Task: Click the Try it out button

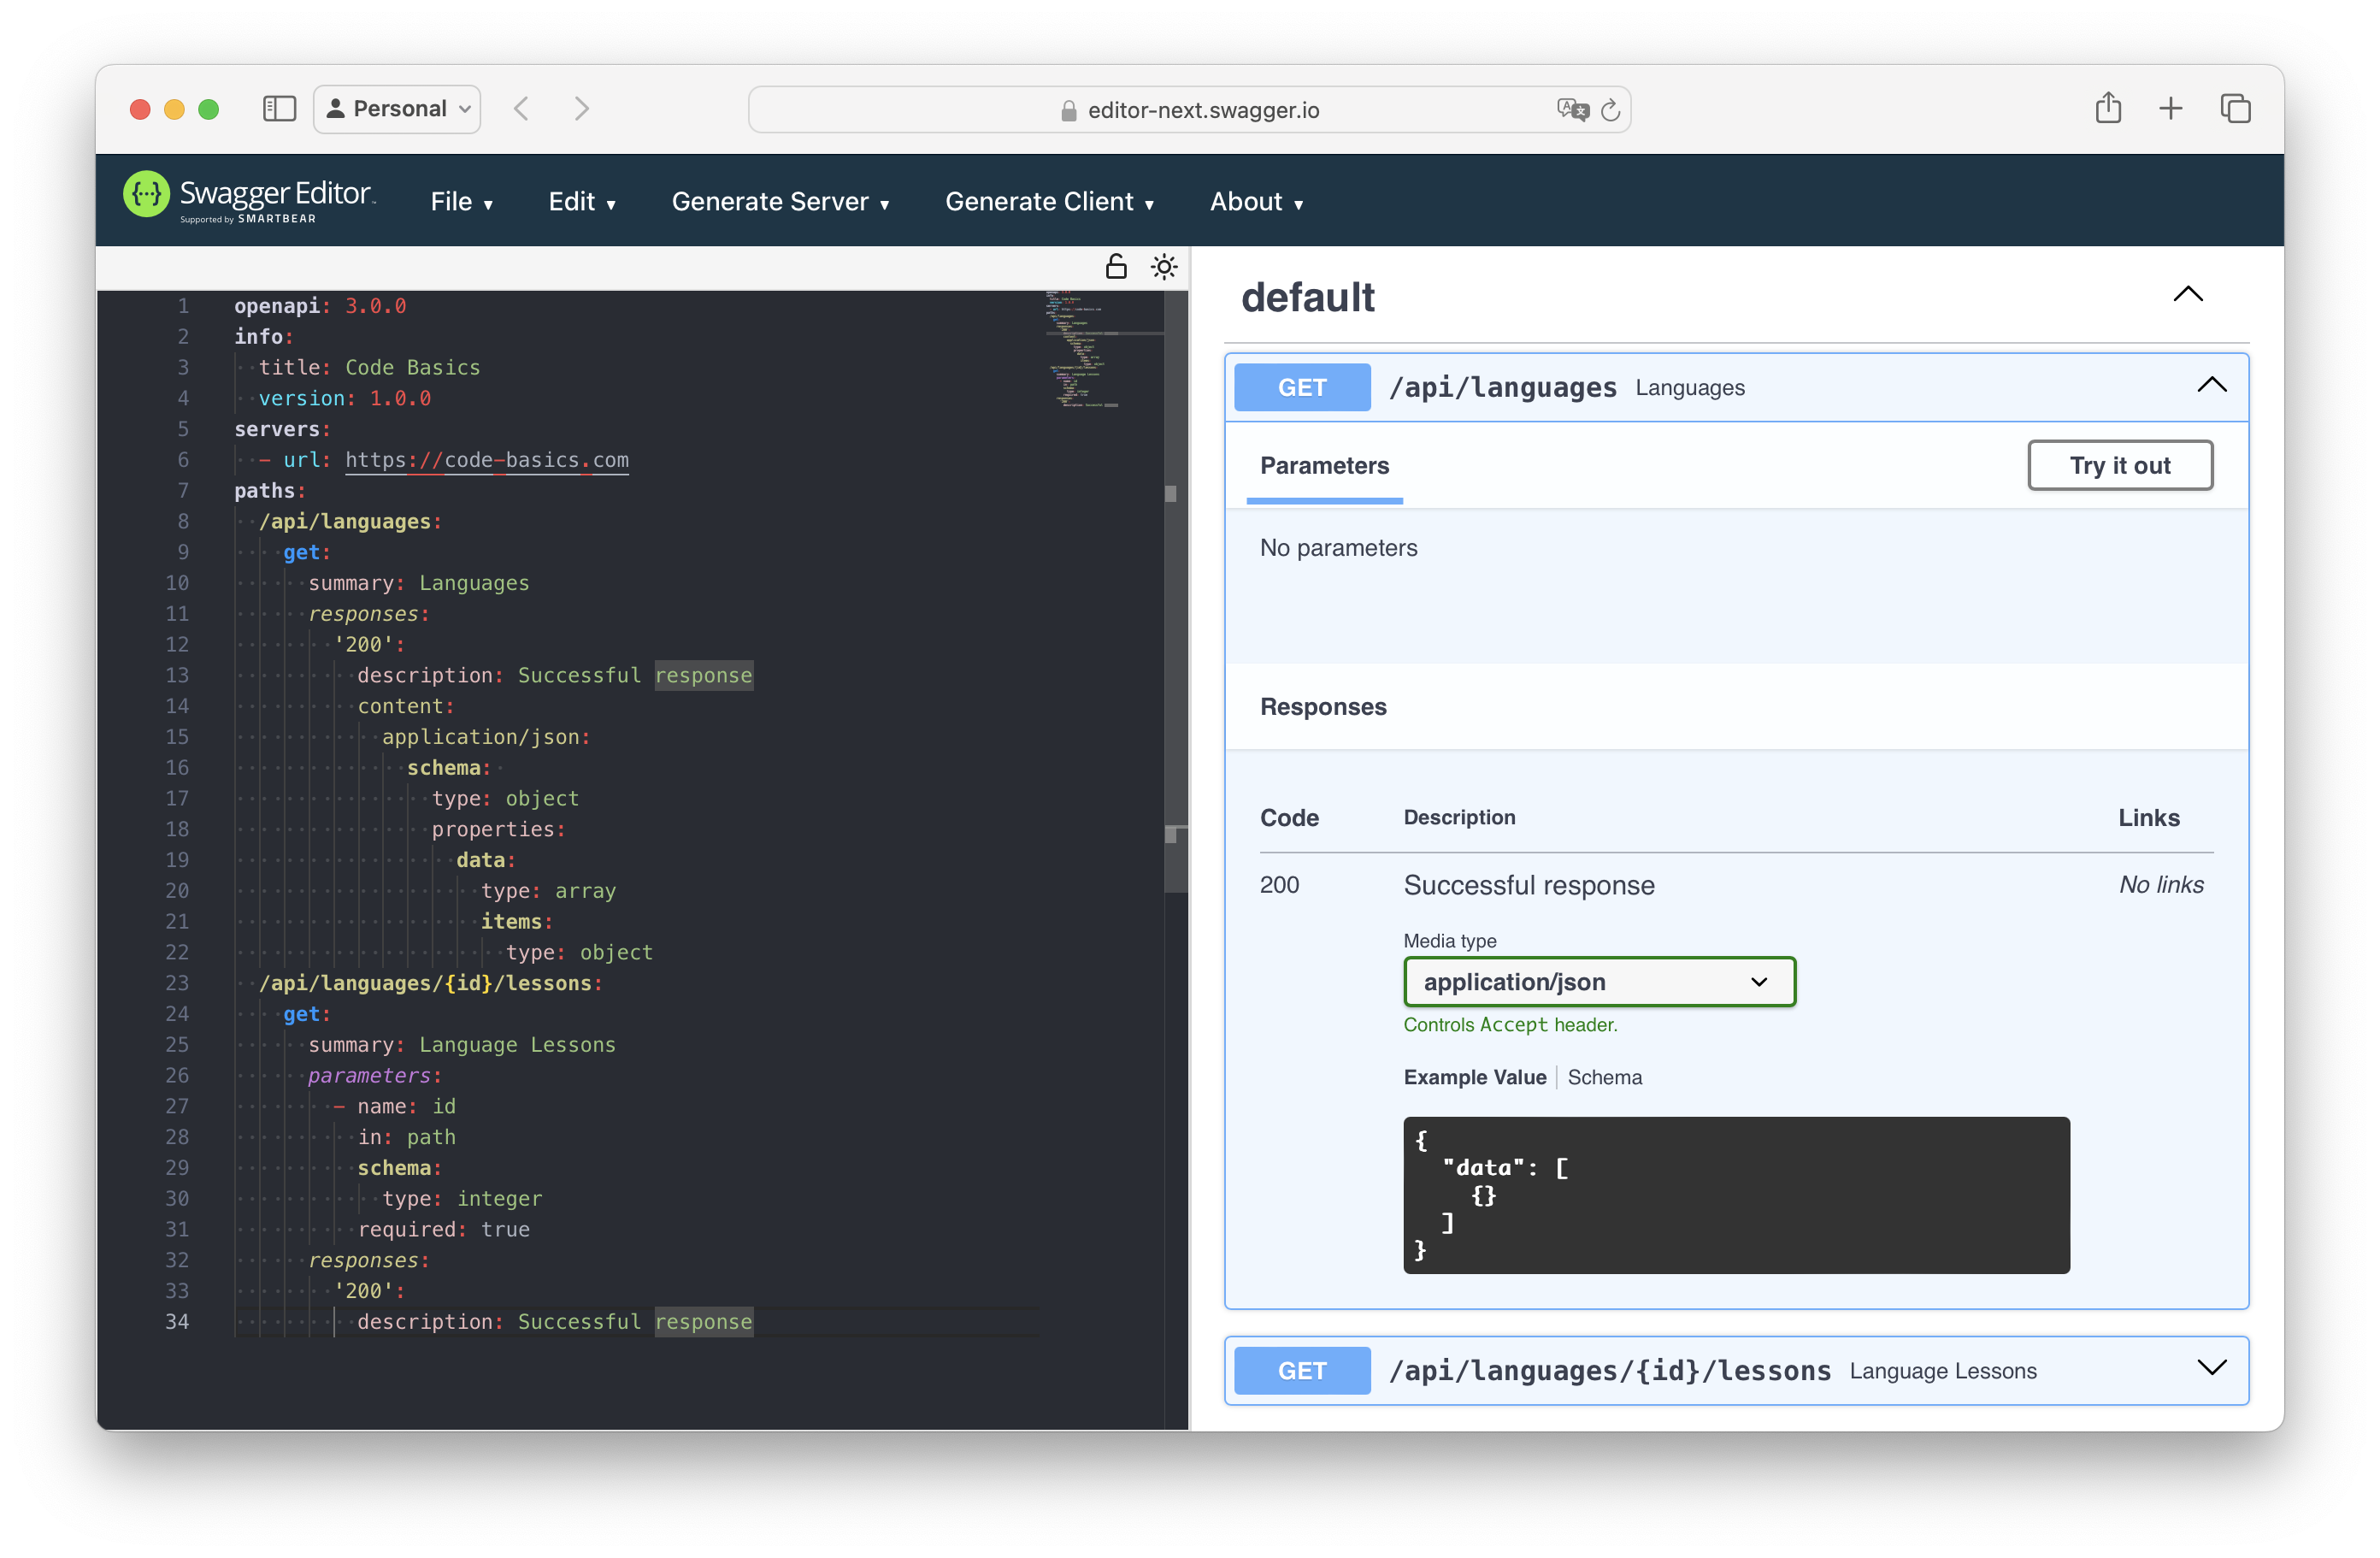Action: point(2120,465)
